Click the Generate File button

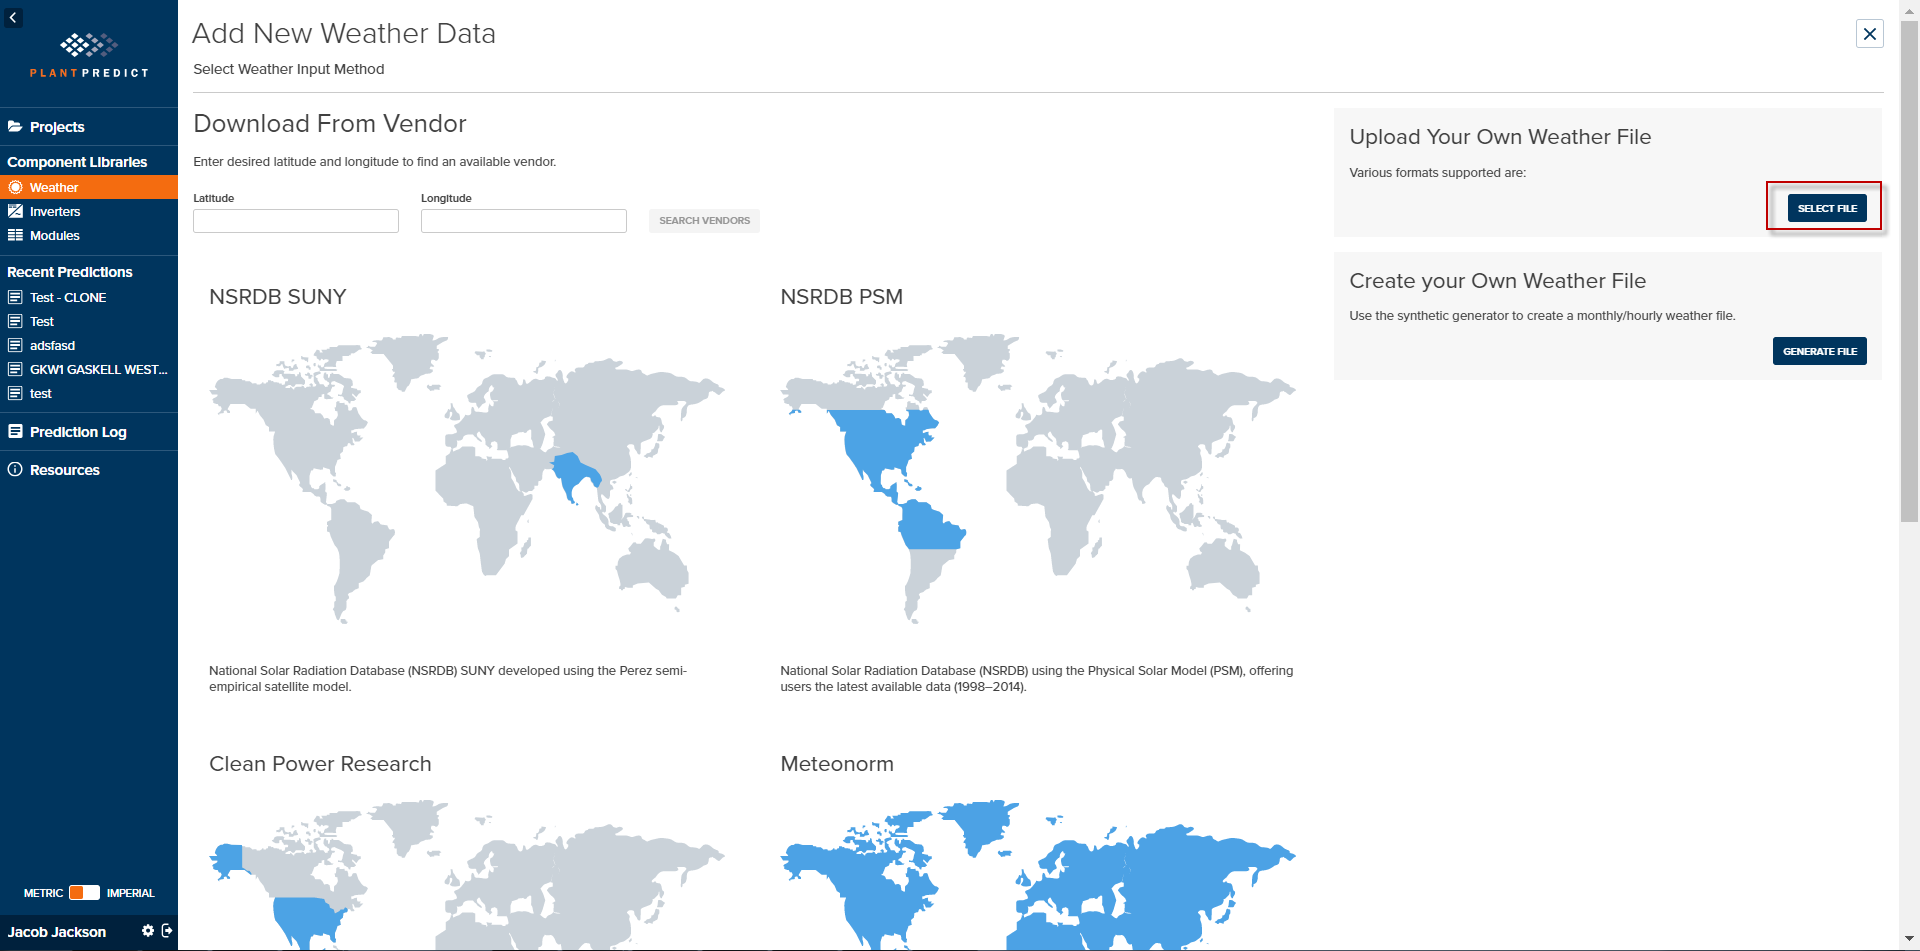coord(1819,351)
